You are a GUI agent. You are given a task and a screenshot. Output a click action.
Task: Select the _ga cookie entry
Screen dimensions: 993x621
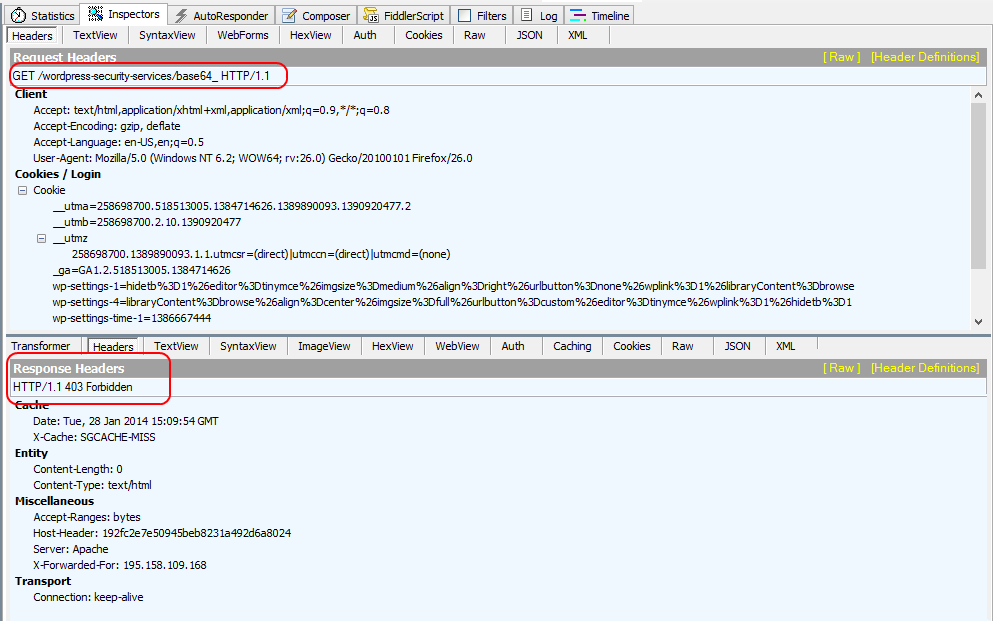pyautogui.click(x=141, y=270)
